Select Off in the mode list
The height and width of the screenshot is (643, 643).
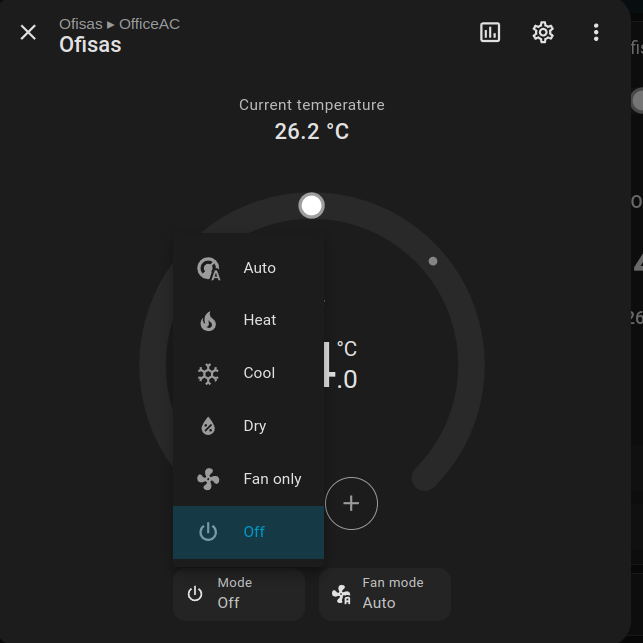point(248,532)
